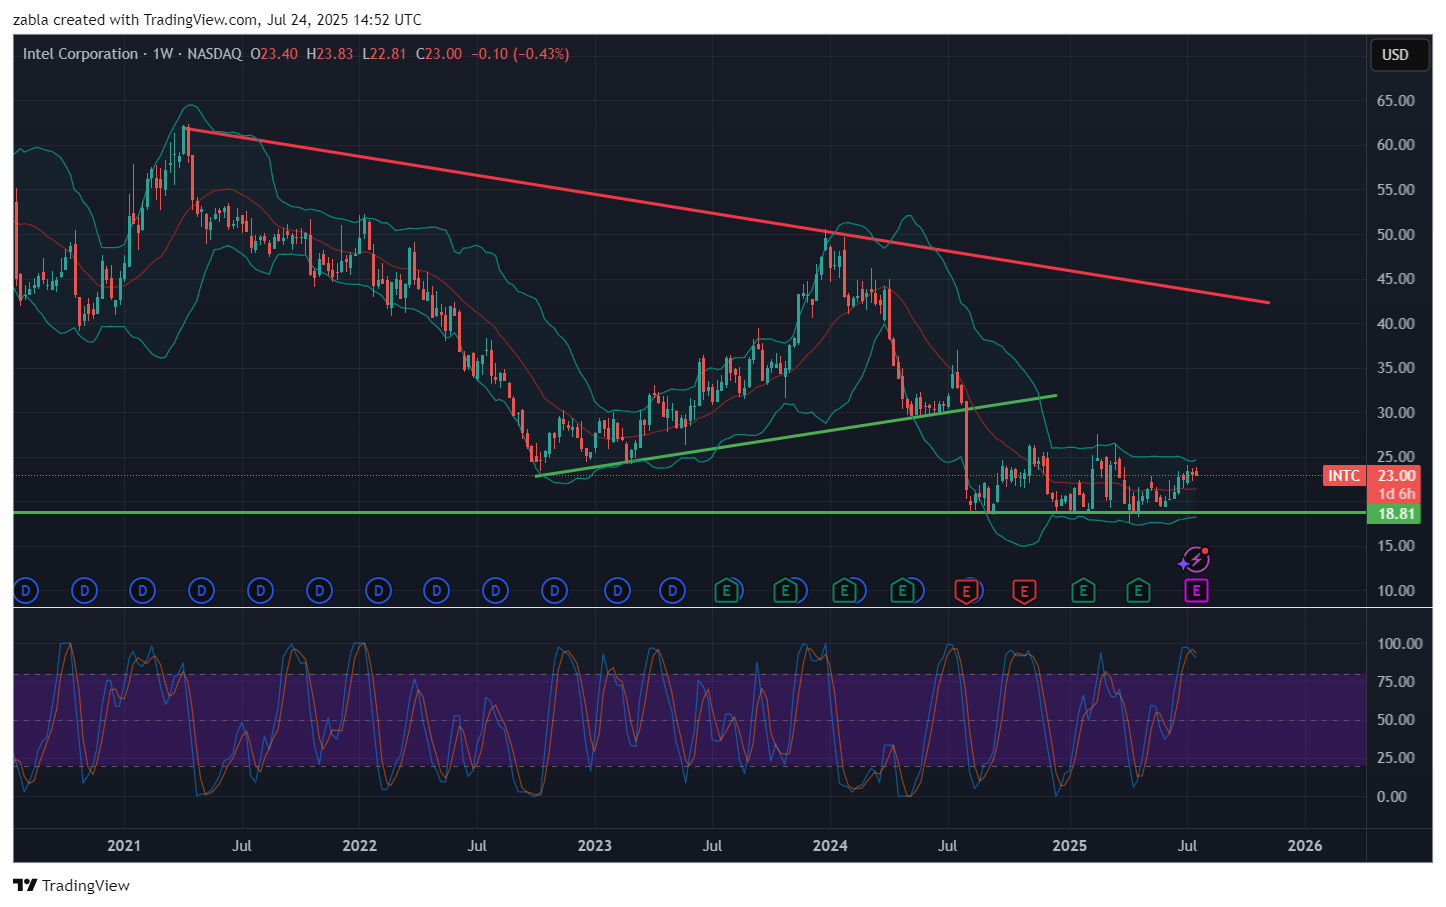Open the April 2025 green earnings E marker
The image size is (1446, 907).
click(1138, 591)
